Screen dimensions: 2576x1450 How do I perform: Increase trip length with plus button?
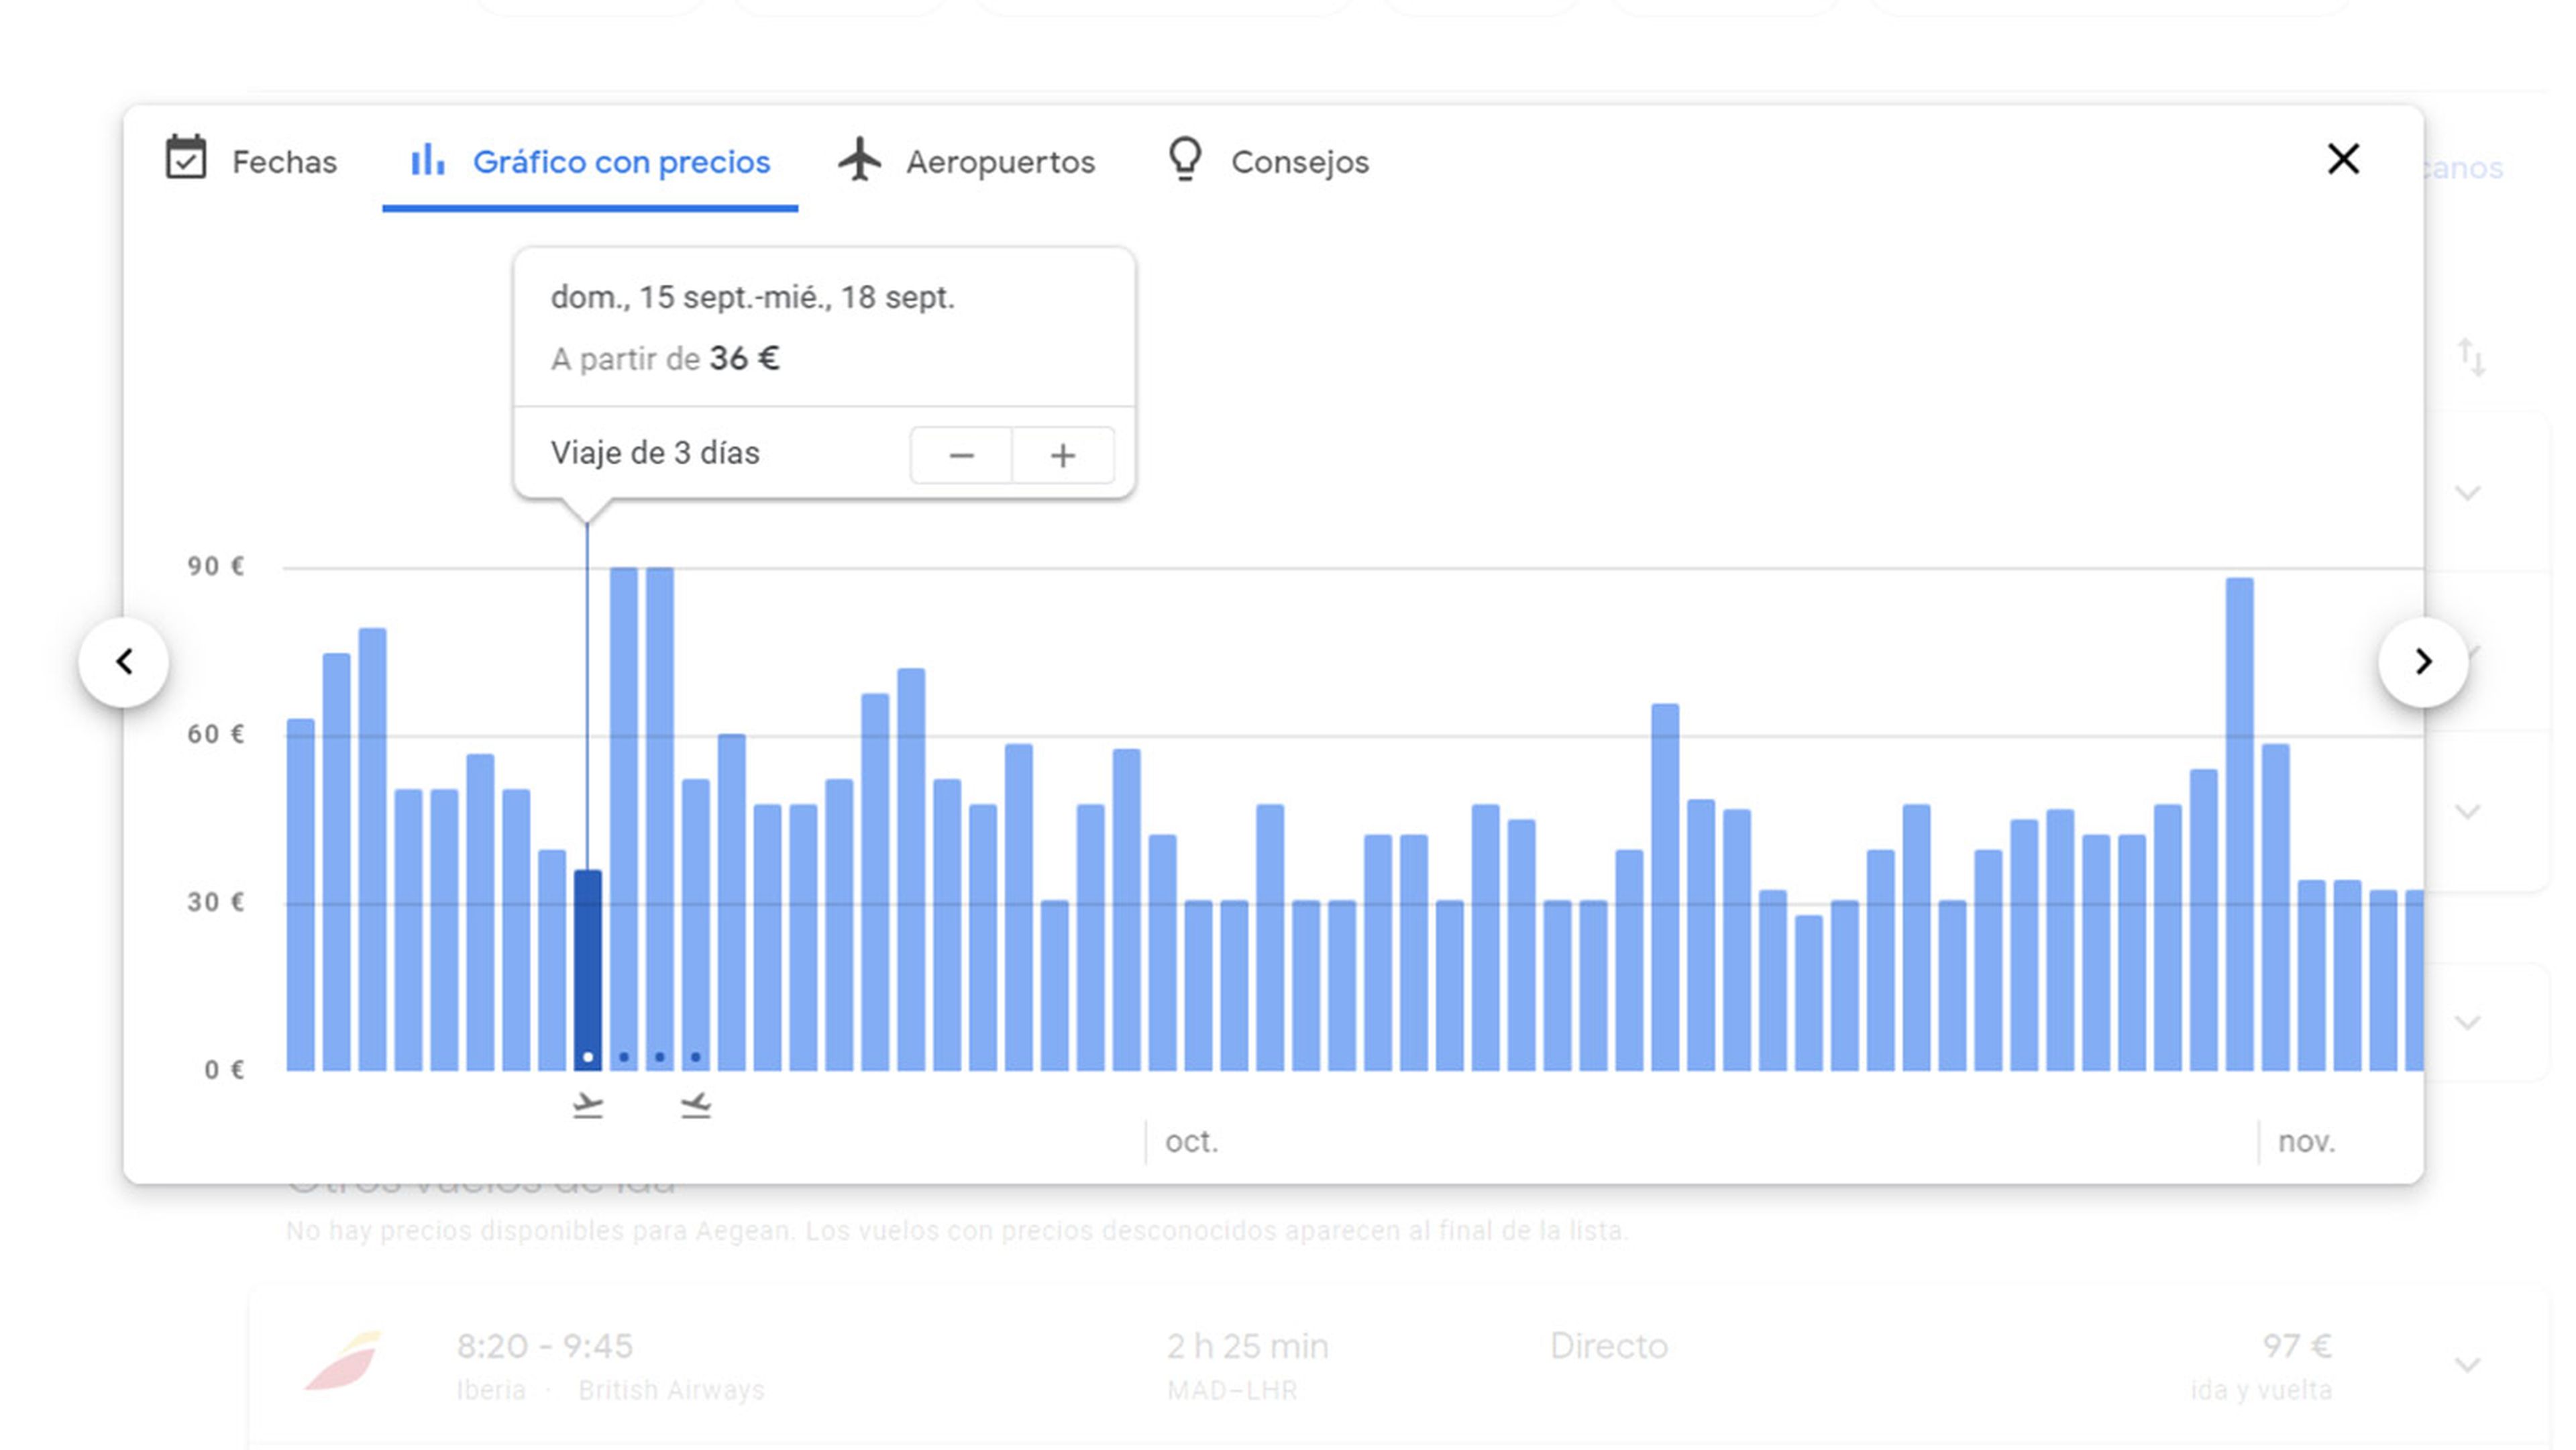point(1062,456)
